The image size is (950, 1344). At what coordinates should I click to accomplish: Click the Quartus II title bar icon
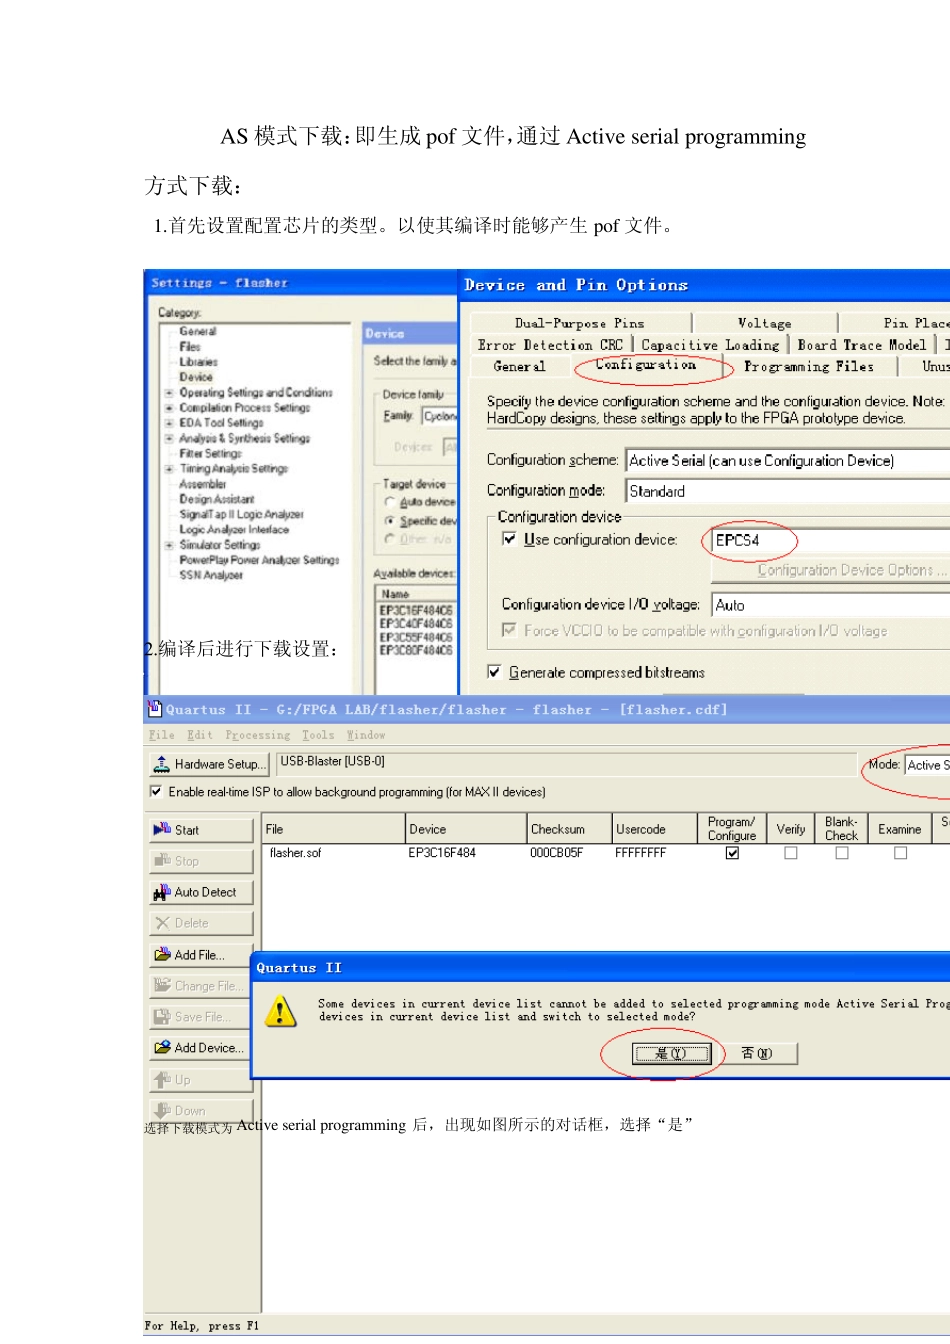click(x=155, y=709)
